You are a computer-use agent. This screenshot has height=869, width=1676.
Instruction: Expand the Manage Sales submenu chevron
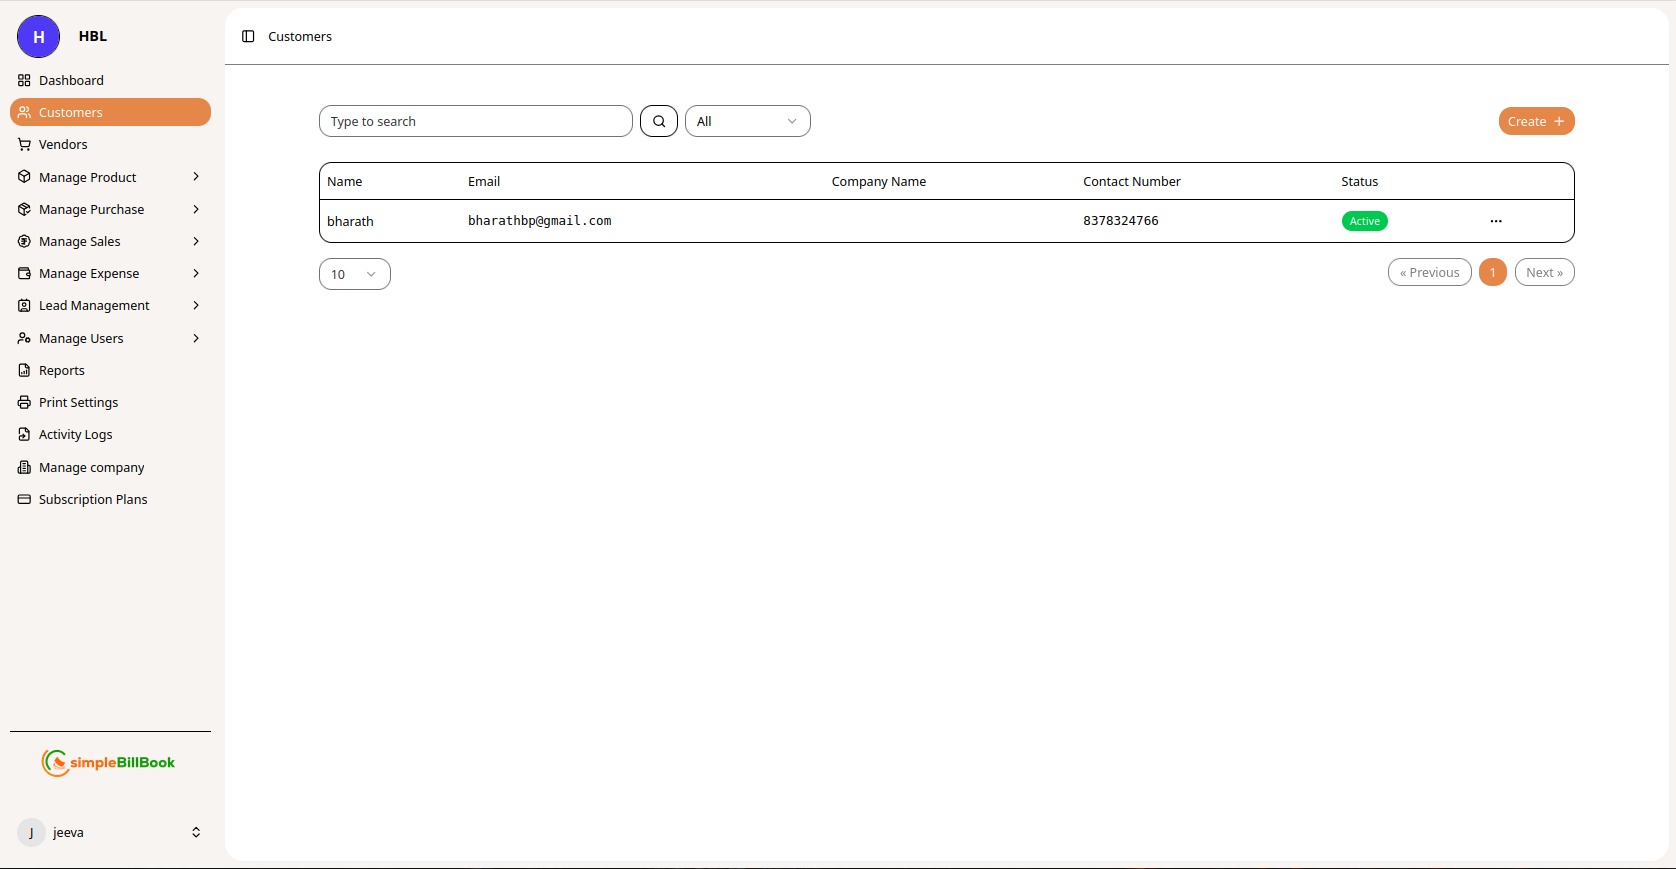pos(196,241)
